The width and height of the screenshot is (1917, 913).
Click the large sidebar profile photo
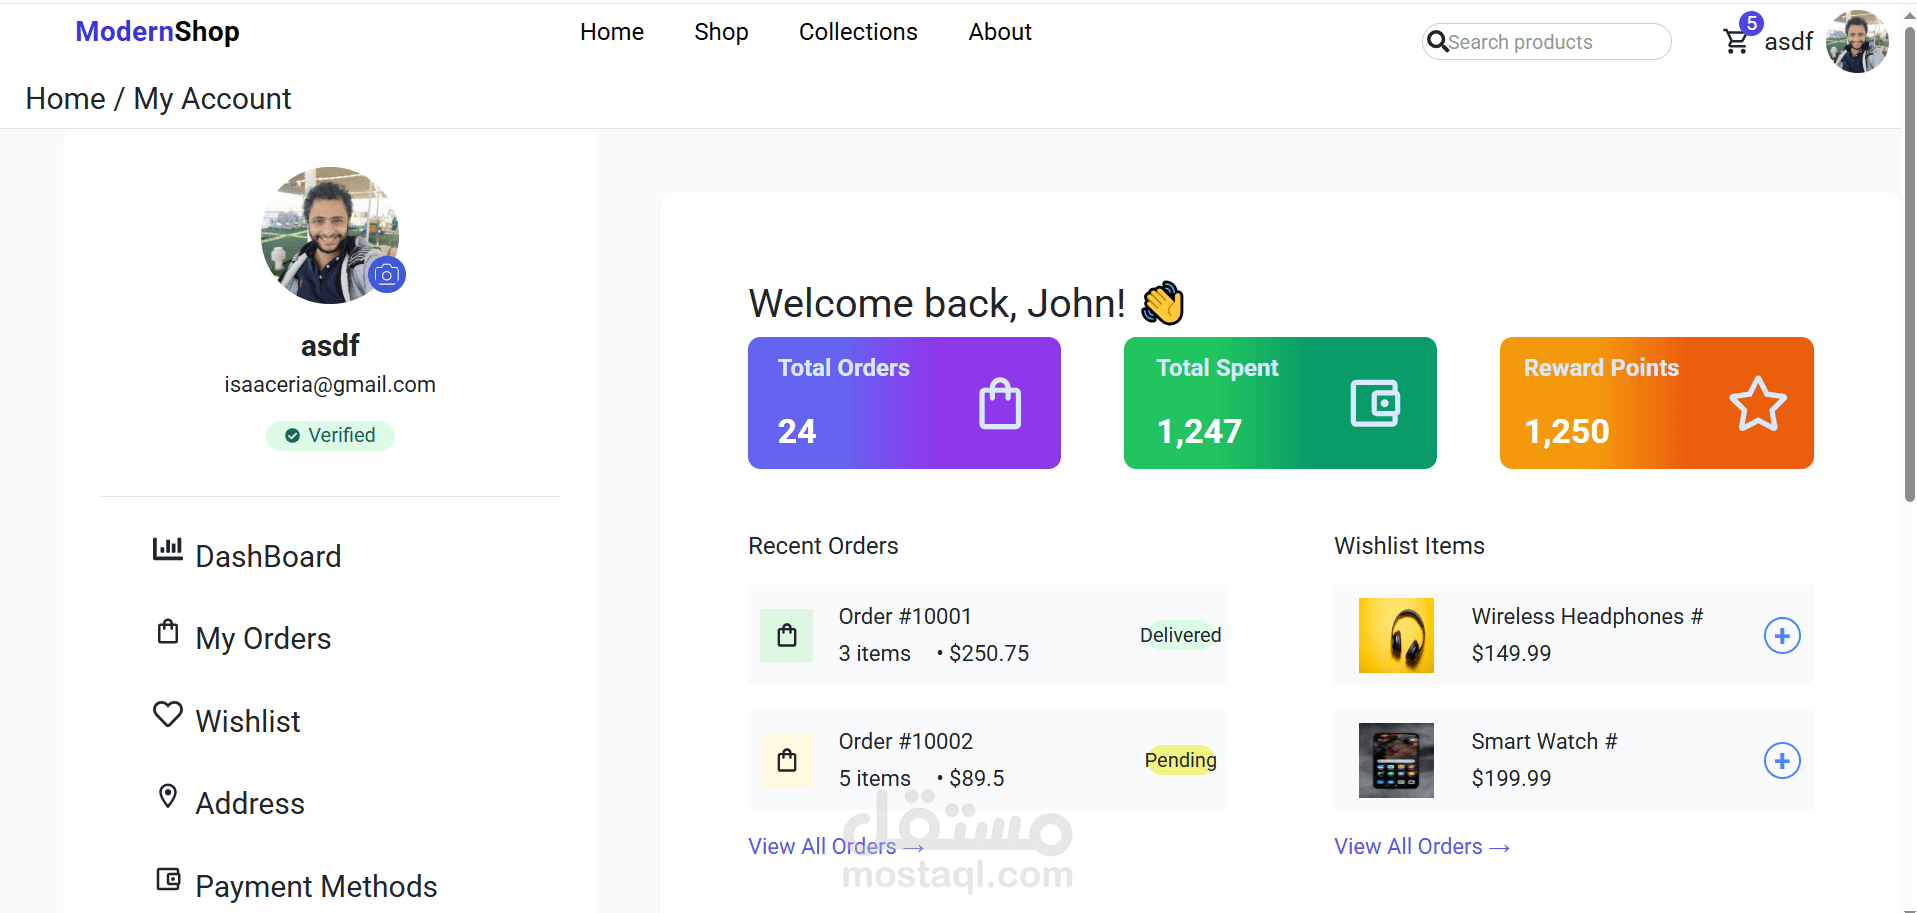(330, 235)
